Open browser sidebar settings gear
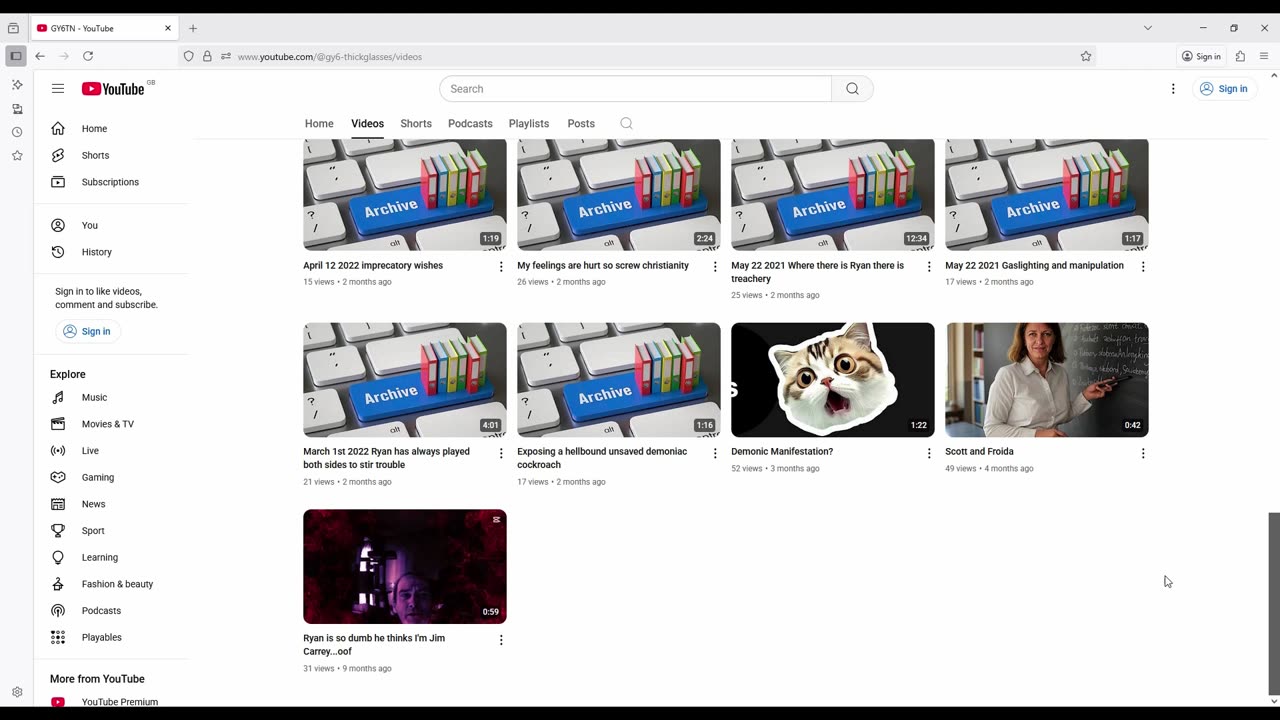Viewport: 1280px width, 720px height. (17, 692)
